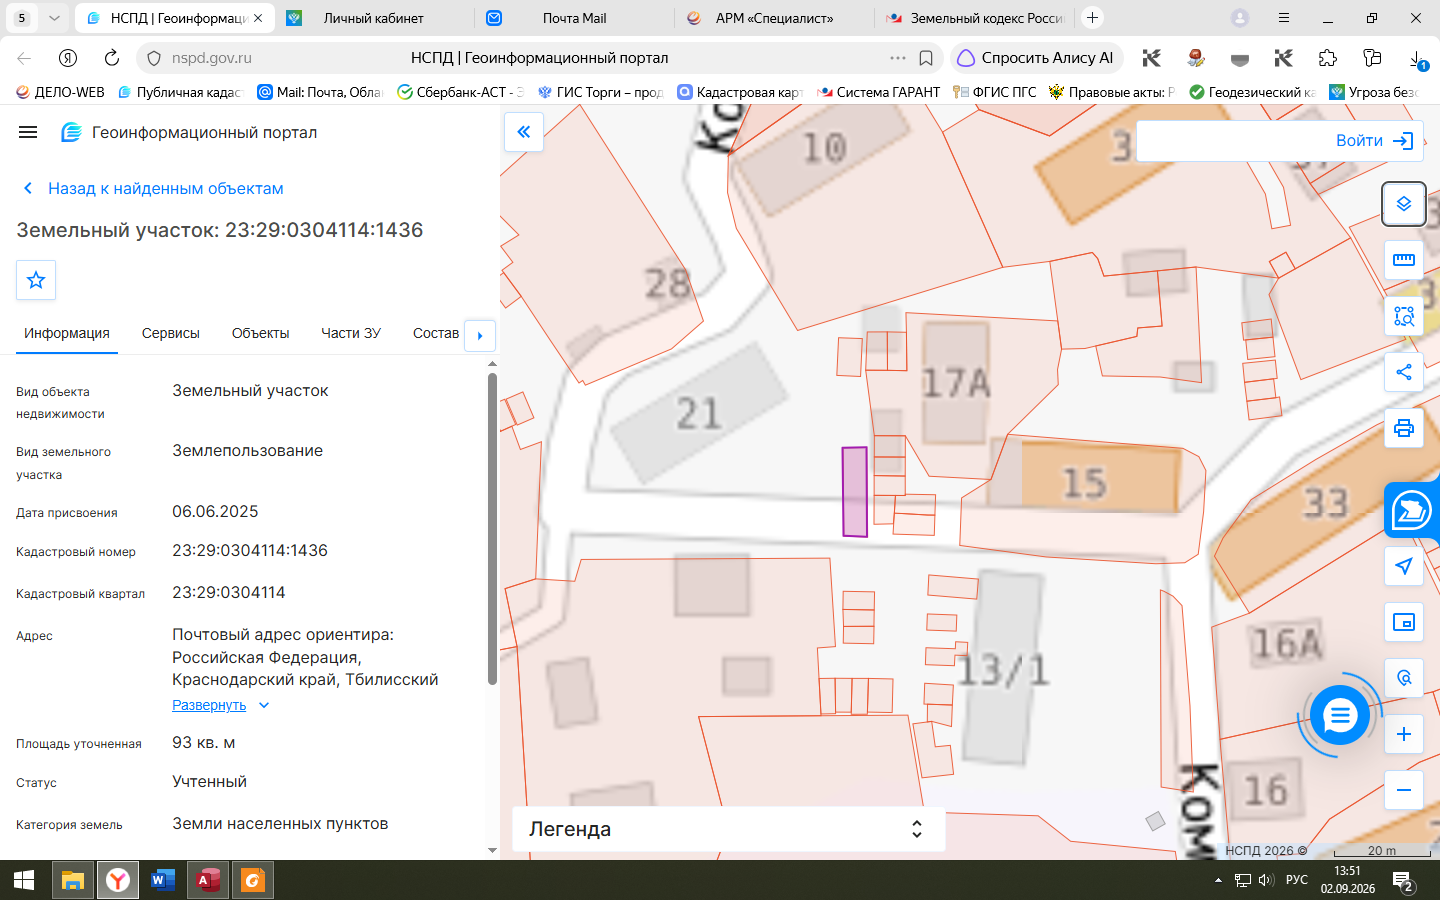Open the map layers tool
Viewport: 1440px width, 900px height.
(1404, 204)
